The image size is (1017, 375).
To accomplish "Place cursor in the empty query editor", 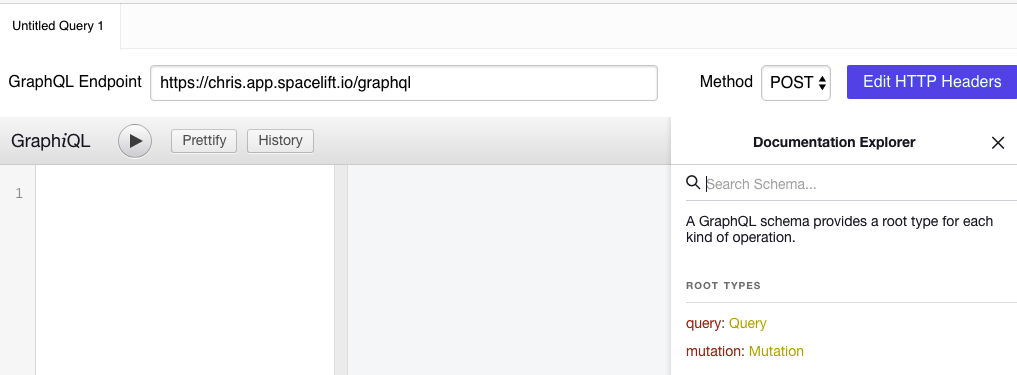I will click(185, 269).
